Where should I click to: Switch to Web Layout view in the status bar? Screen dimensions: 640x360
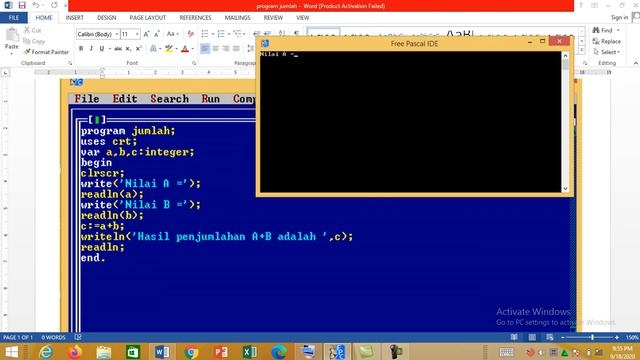(550, 337)
